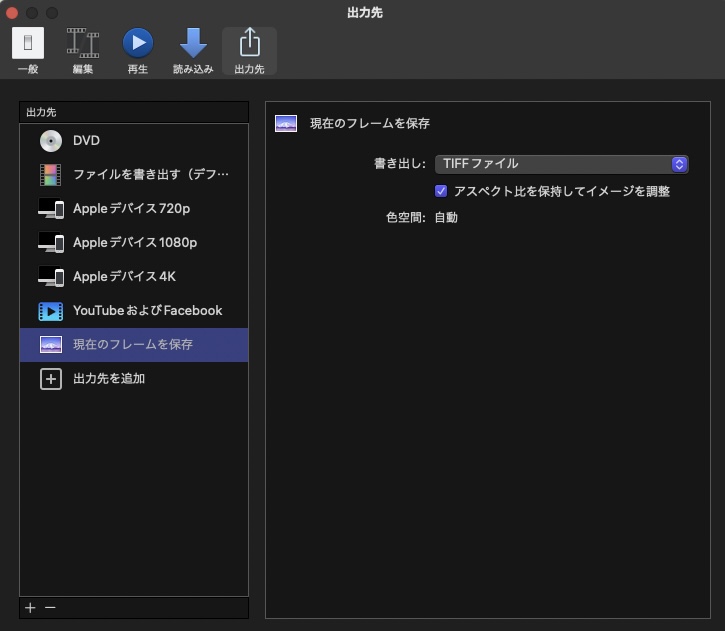Click the 出力先 list column header
Screen dimensions: 725x631
point(134,112)
